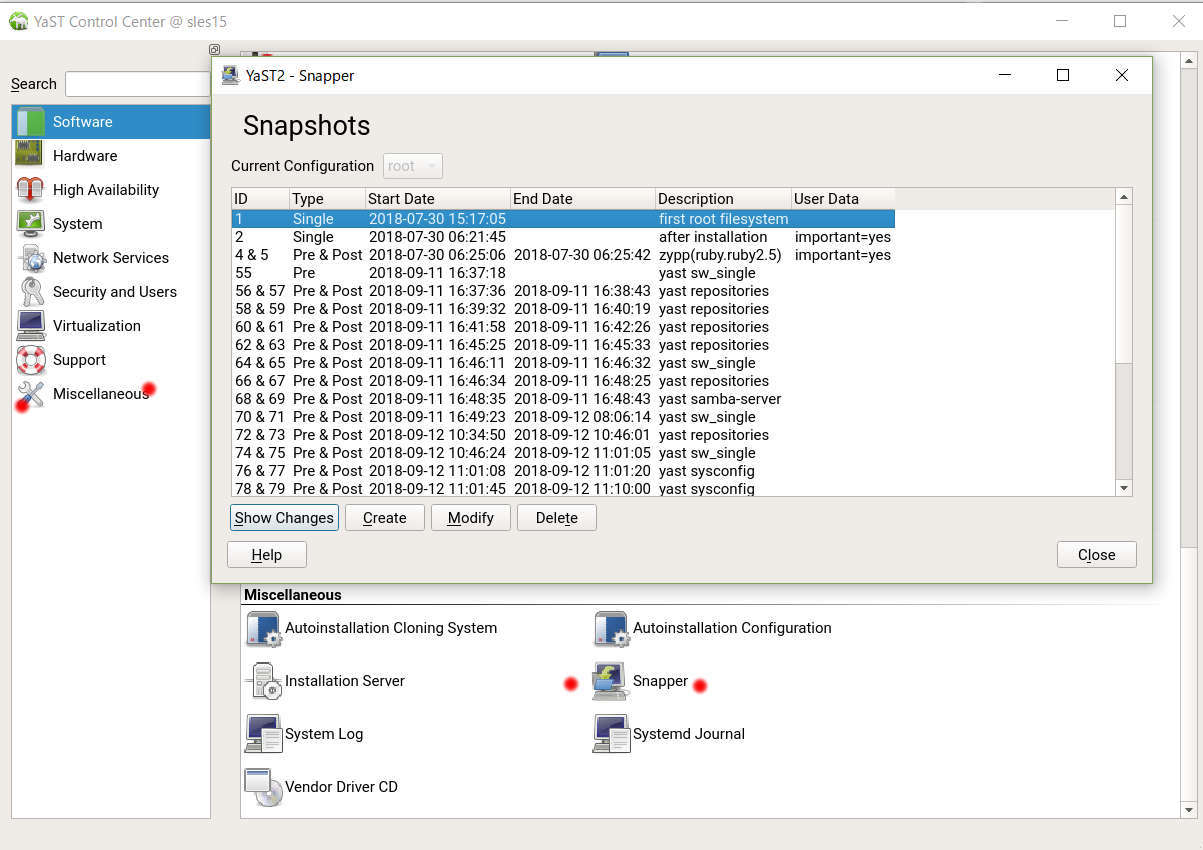This screenshot has height=850, width=1203.
Task: Launch the Snapper module icon
Action: pyautogui.click(x=611, y=681)
